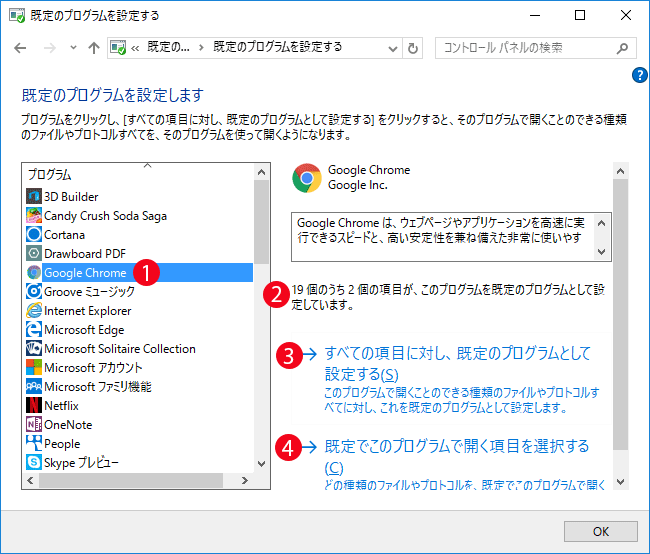Go forward with the right arrow

[50, 48]
